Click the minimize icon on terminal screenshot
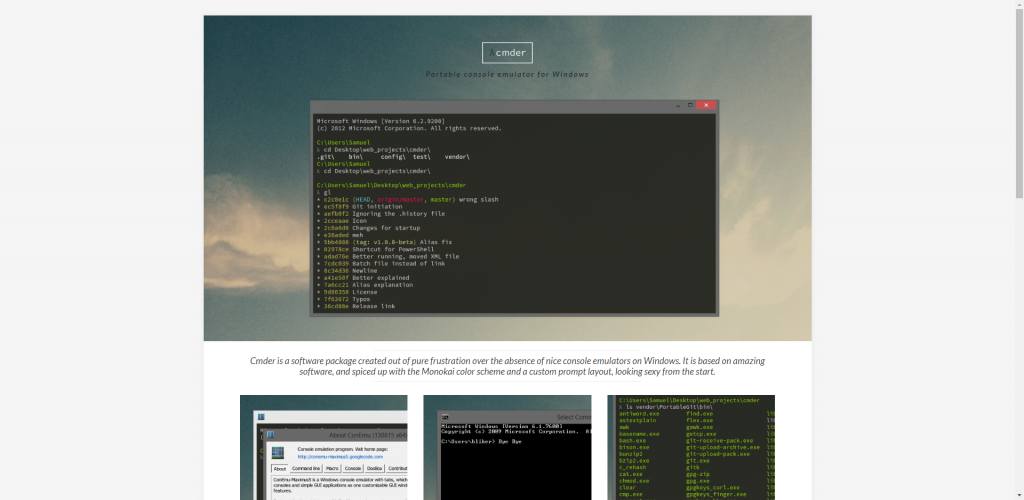This screenshot has height=500, width=1024. (x=679, y=105)
